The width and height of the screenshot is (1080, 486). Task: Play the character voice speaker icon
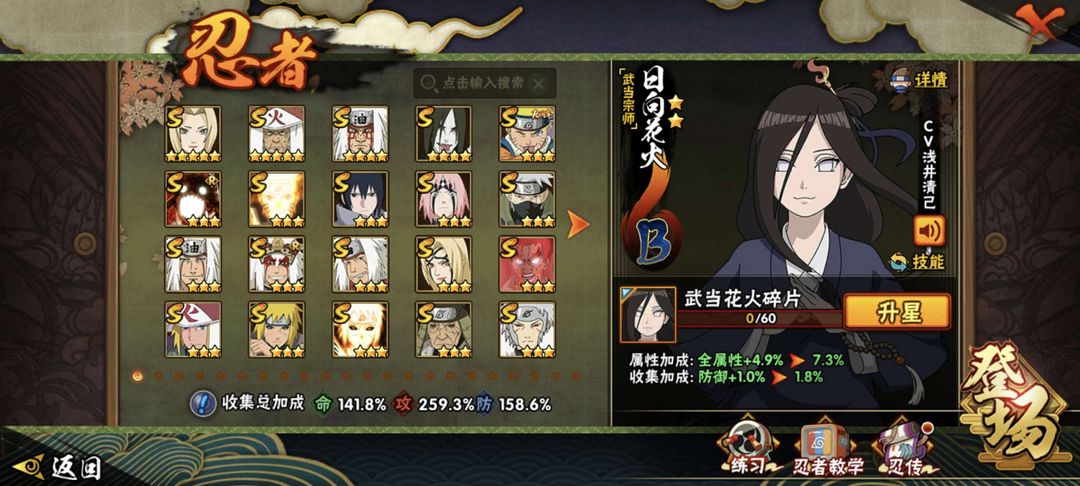(929, 231)
